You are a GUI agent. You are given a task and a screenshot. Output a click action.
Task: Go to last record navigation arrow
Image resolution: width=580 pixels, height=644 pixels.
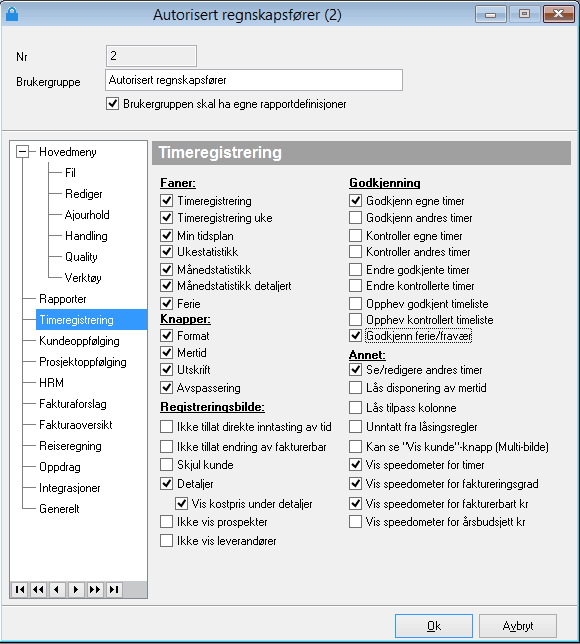coord(114,590)
